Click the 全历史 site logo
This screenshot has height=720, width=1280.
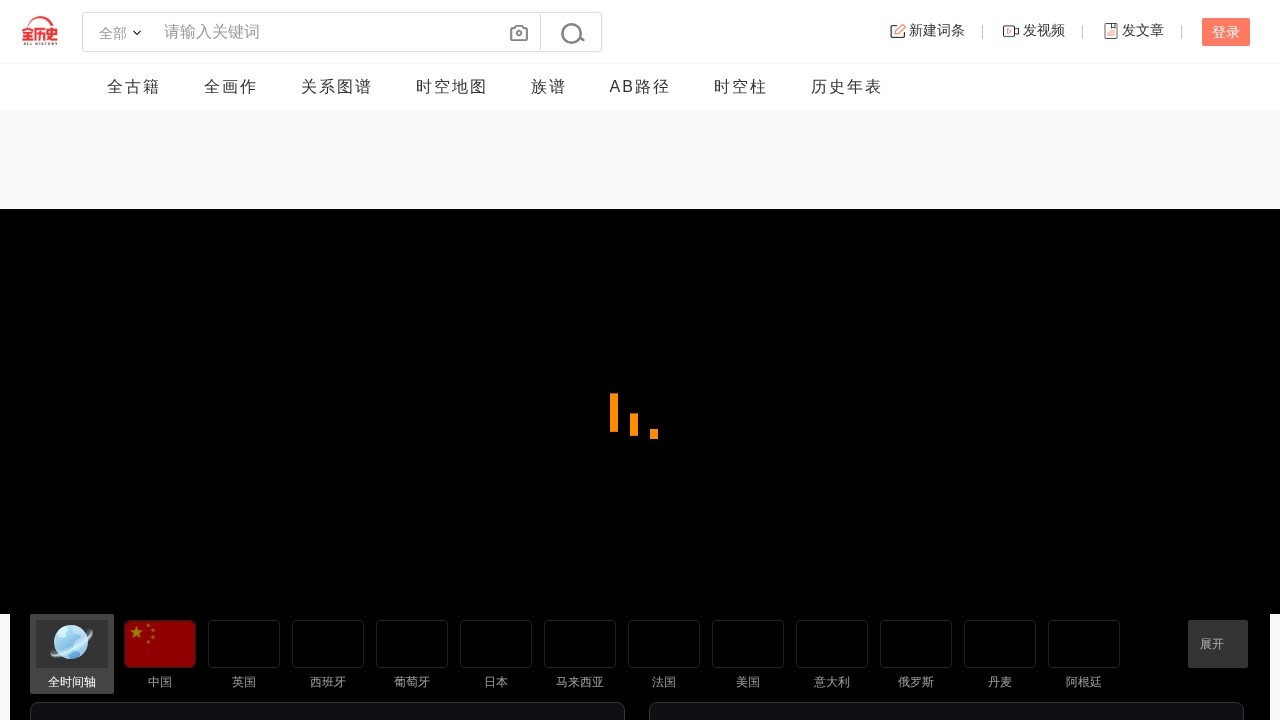(40, 30)
